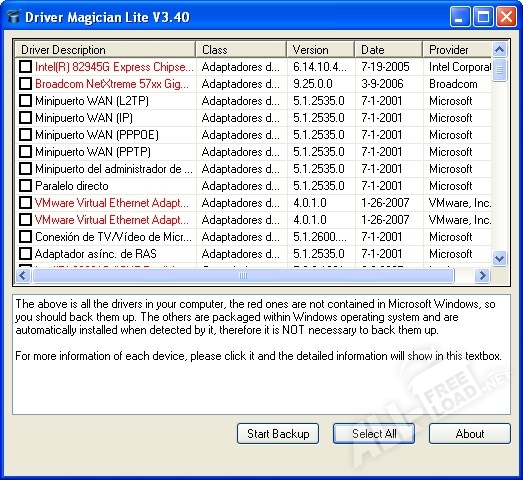Minimize the Driver Magician Lite window
The height and width of the screenshot is (480, 523).
click(460, 16)
